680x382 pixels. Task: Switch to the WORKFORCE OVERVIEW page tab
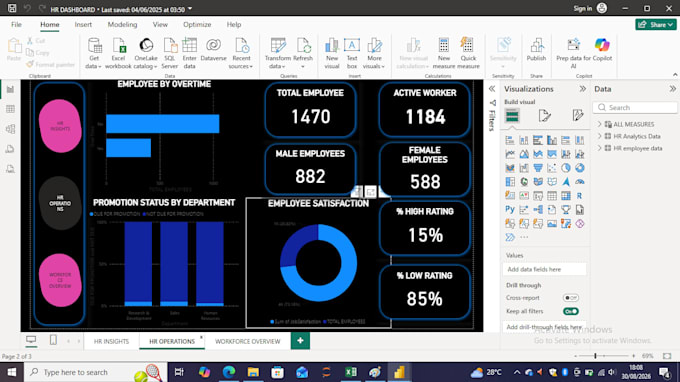pos(248,341)
